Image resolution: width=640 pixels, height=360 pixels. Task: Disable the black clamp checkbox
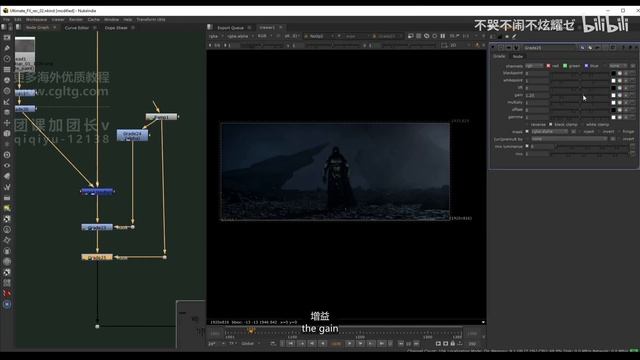point(551,124)
